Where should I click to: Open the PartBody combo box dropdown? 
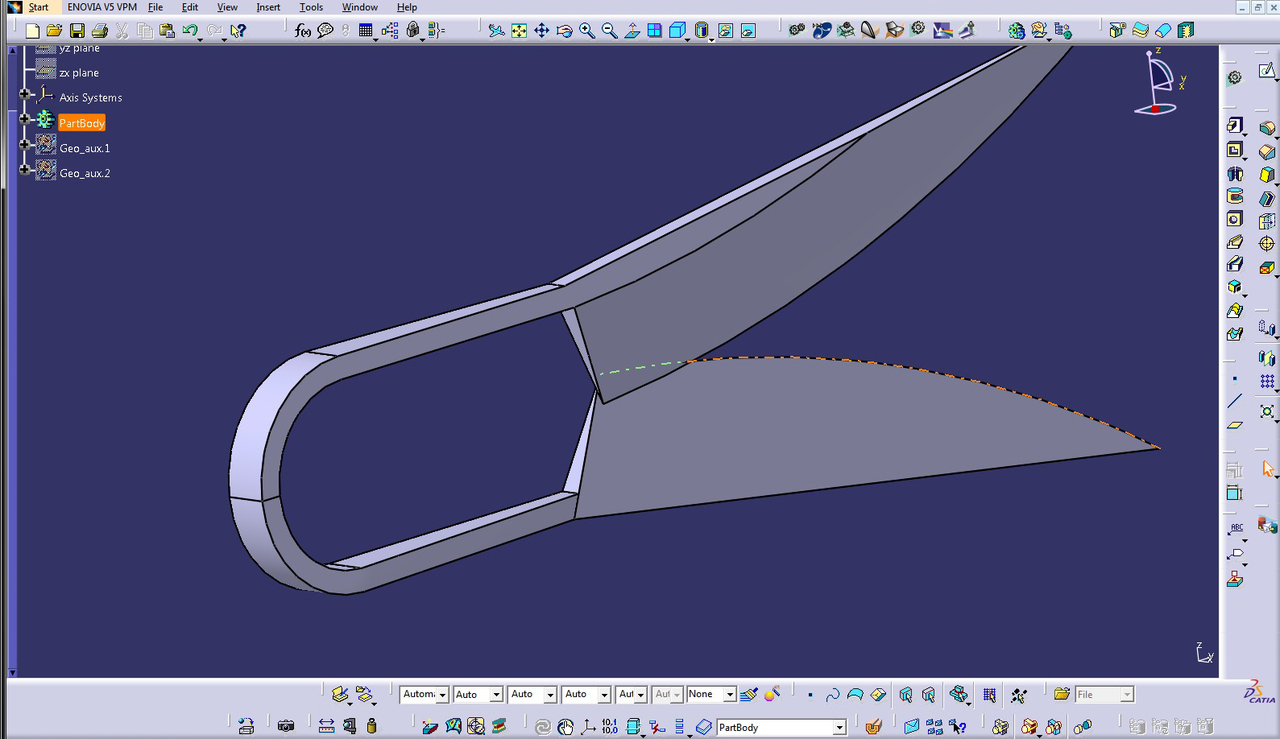(839, 727)
